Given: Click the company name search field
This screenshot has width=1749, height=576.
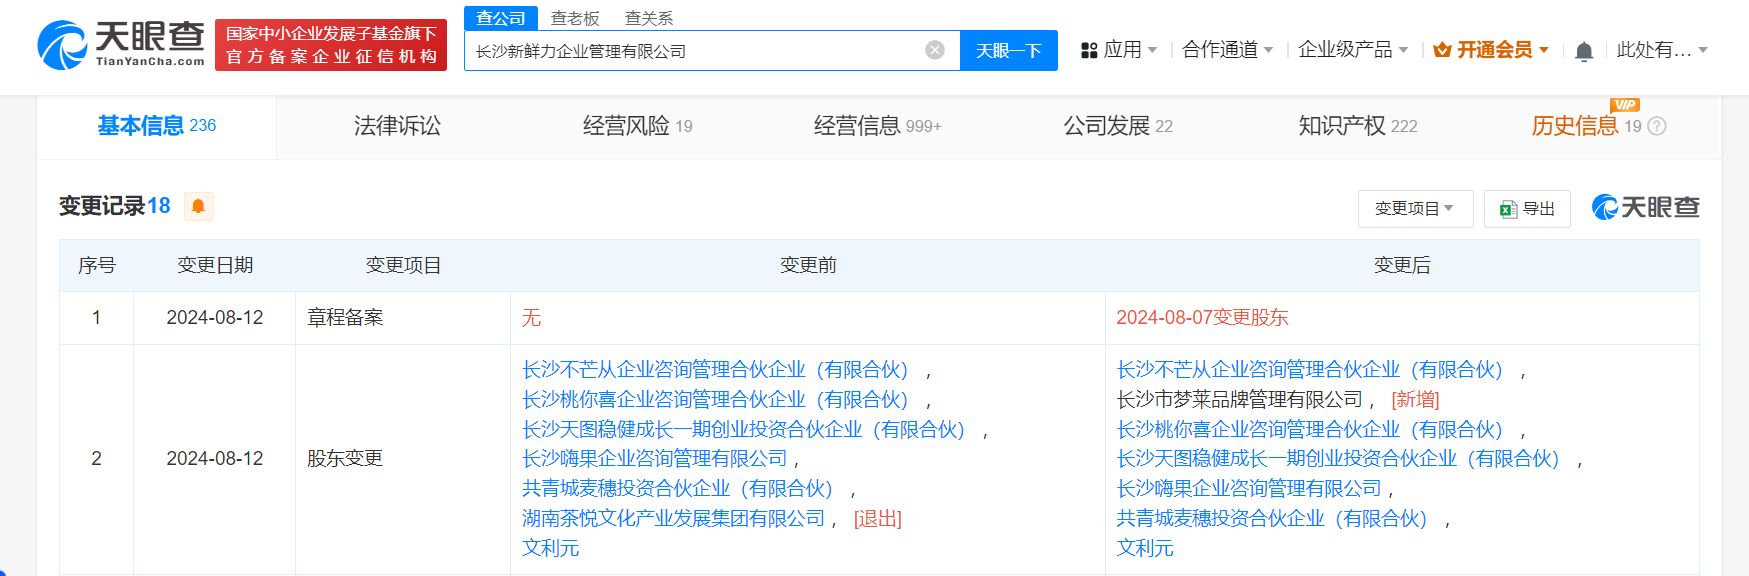Looking at the screenshot, I should click(x=695, y=51).
